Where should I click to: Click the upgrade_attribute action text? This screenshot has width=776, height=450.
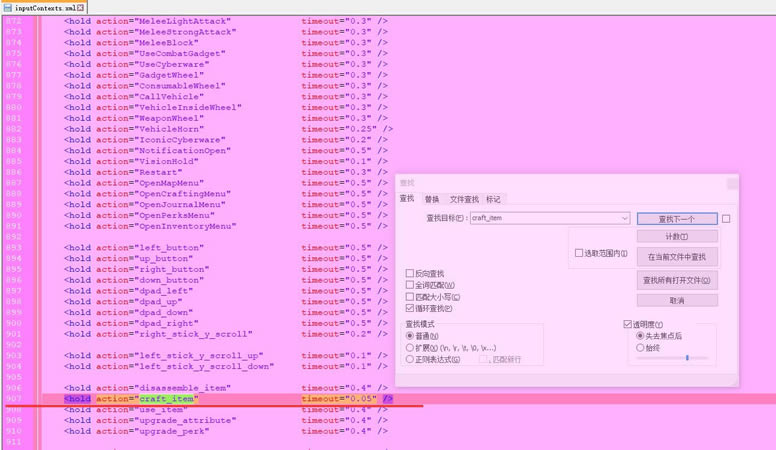(185, 420)
